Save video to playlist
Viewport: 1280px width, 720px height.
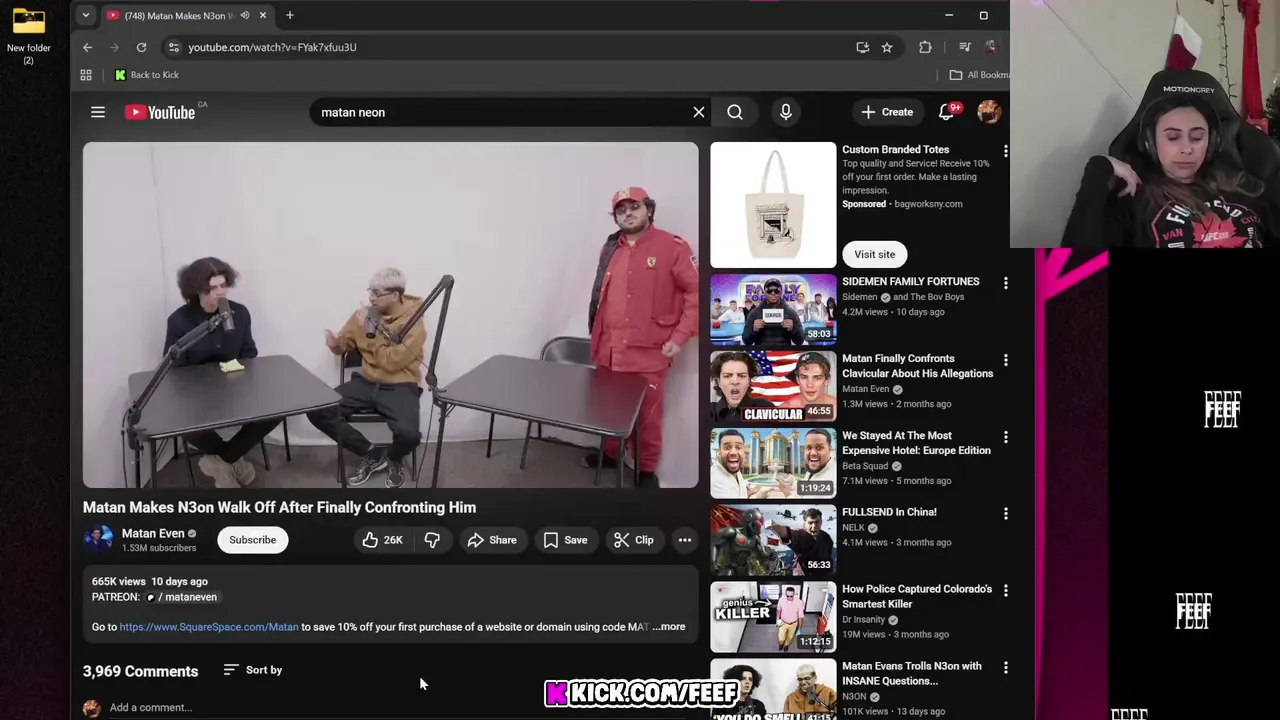[x=565, y=540]
